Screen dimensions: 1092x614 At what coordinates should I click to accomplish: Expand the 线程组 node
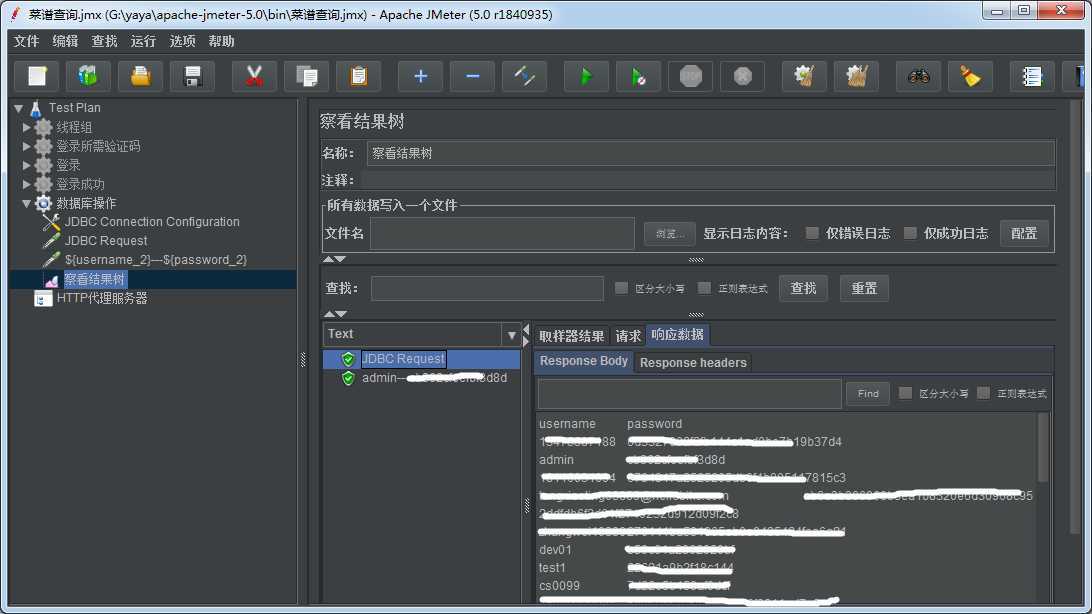[26, 127]
